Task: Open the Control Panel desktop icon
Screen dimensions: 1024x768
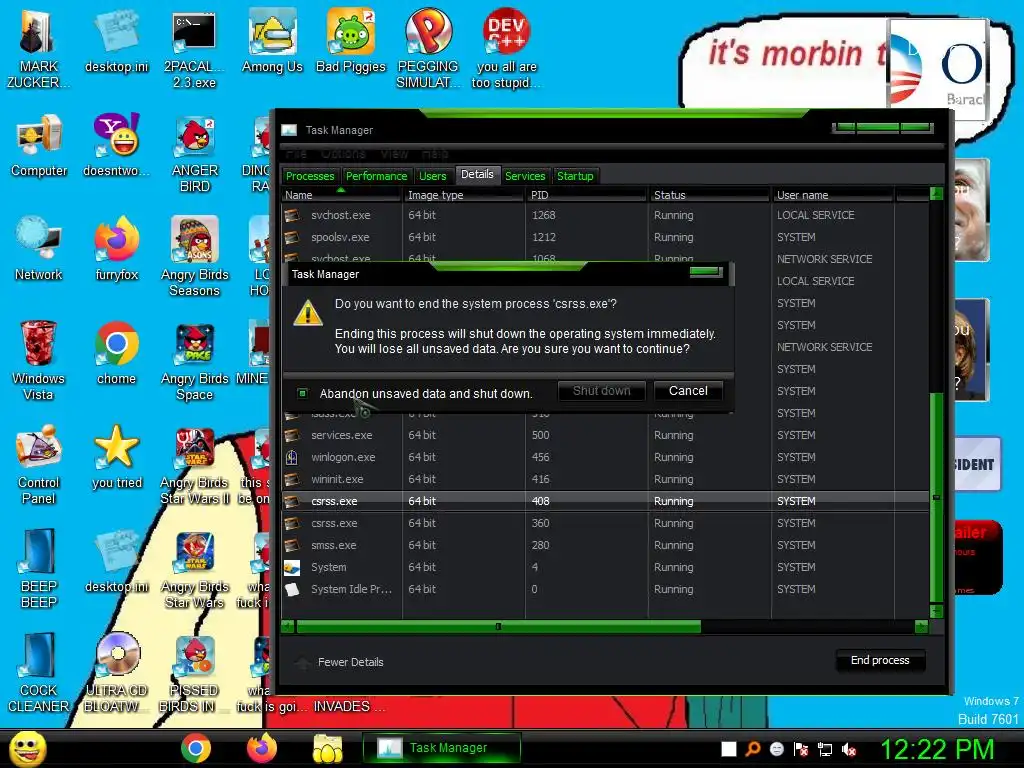Action: pyautogui.click(x=38, y=464)
